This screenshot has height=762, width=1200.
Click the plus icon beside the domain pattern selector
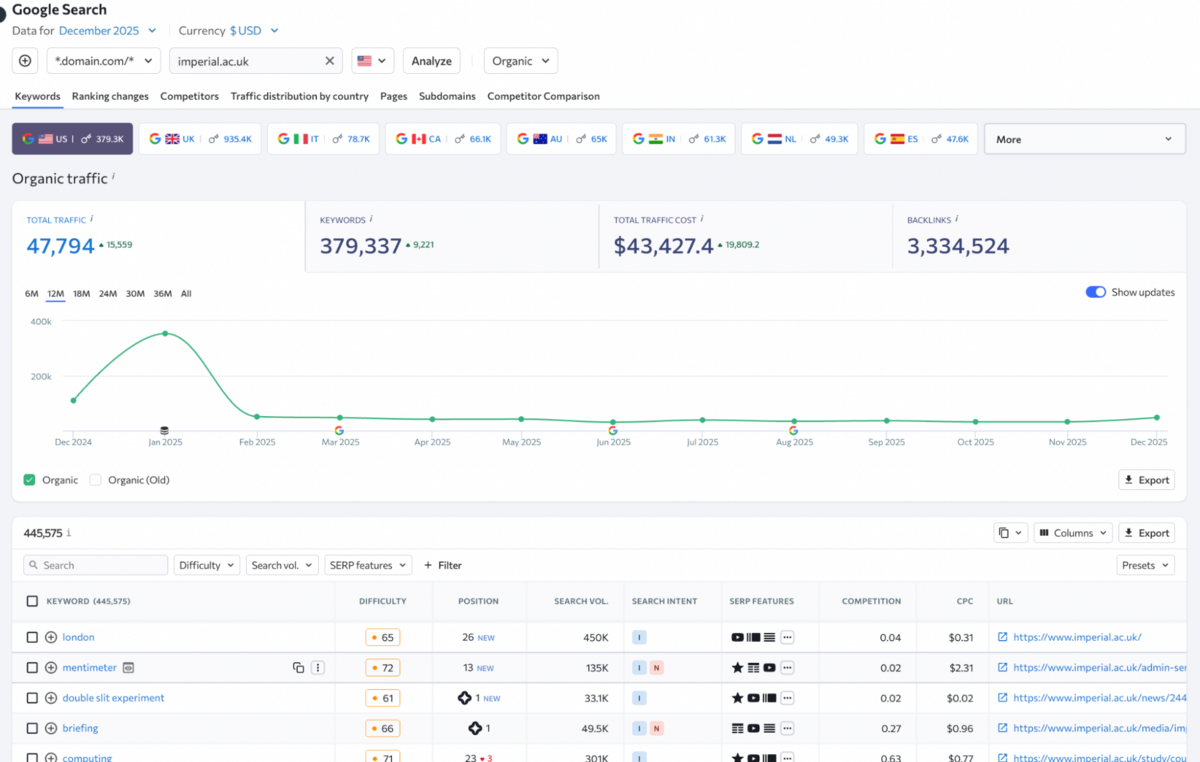coord(25,61)
